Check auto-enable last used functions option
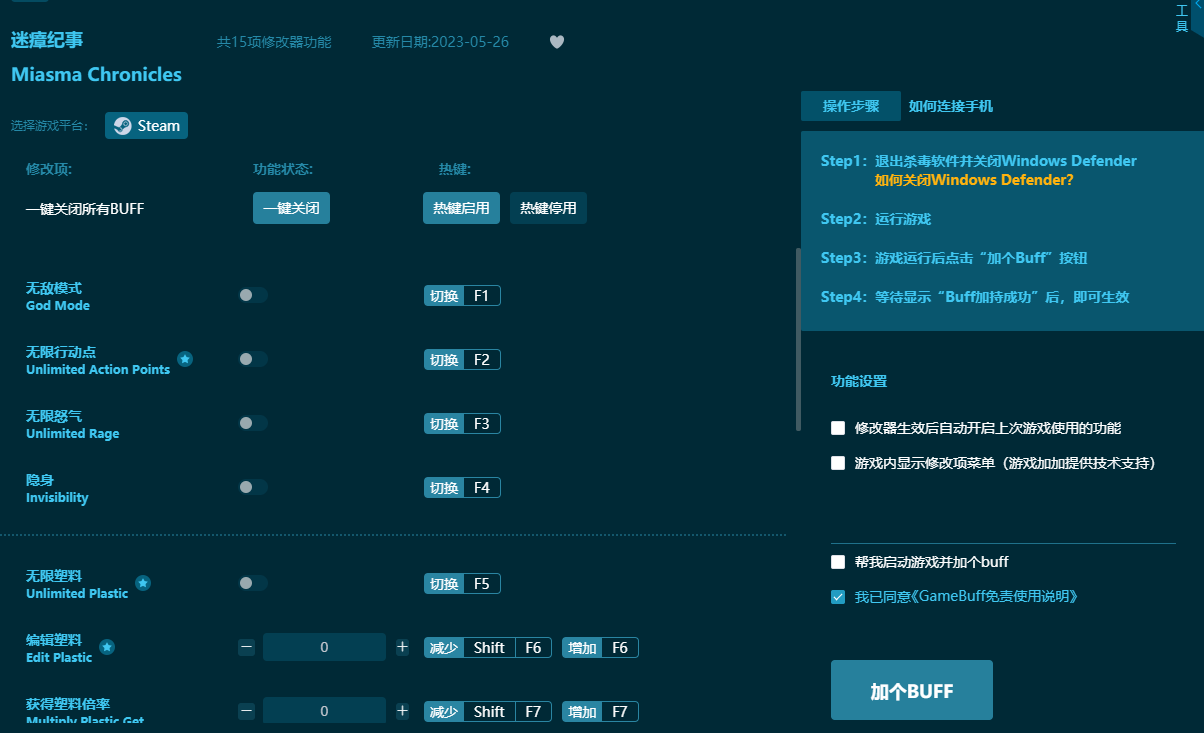Screen dimensions: 1204x733 (x=838, y=428)
